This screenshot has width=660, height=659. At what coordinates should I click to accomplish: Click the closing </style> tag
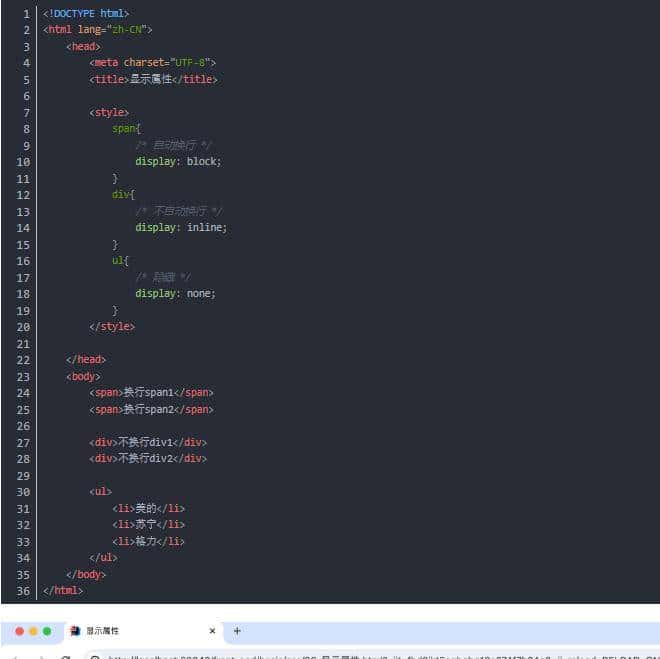[x=112, y=326]
